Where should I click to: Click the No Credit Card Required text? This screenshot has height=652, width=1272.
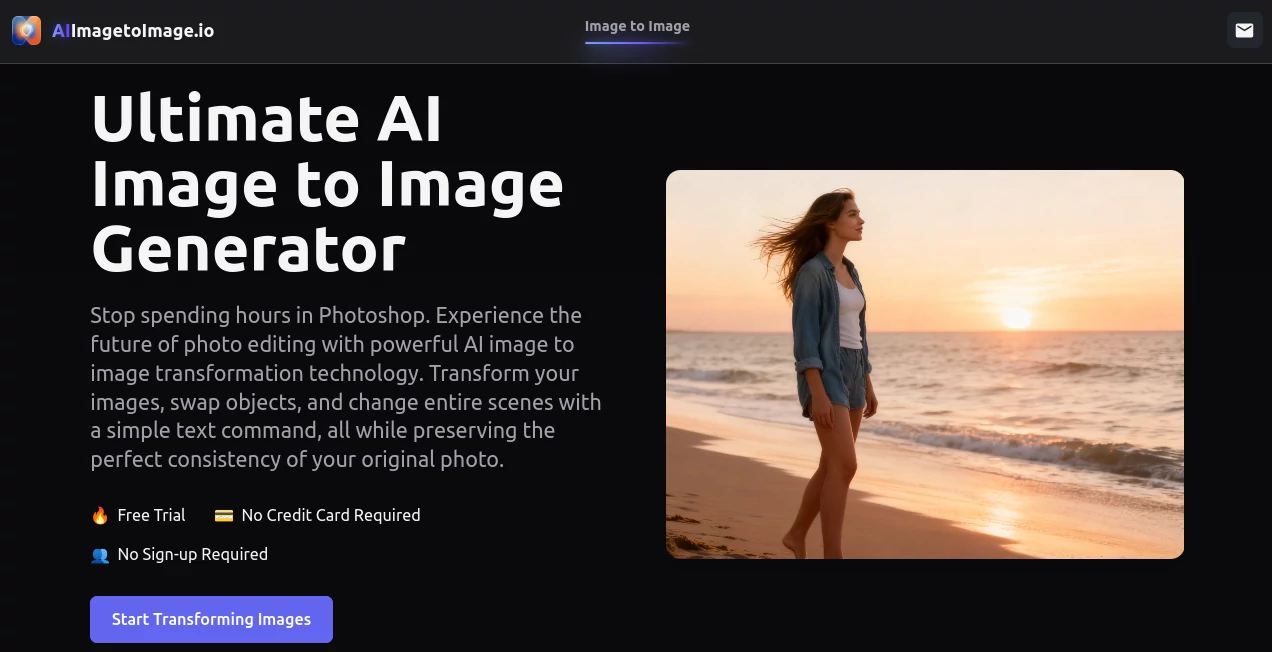[x=331, y=514]
